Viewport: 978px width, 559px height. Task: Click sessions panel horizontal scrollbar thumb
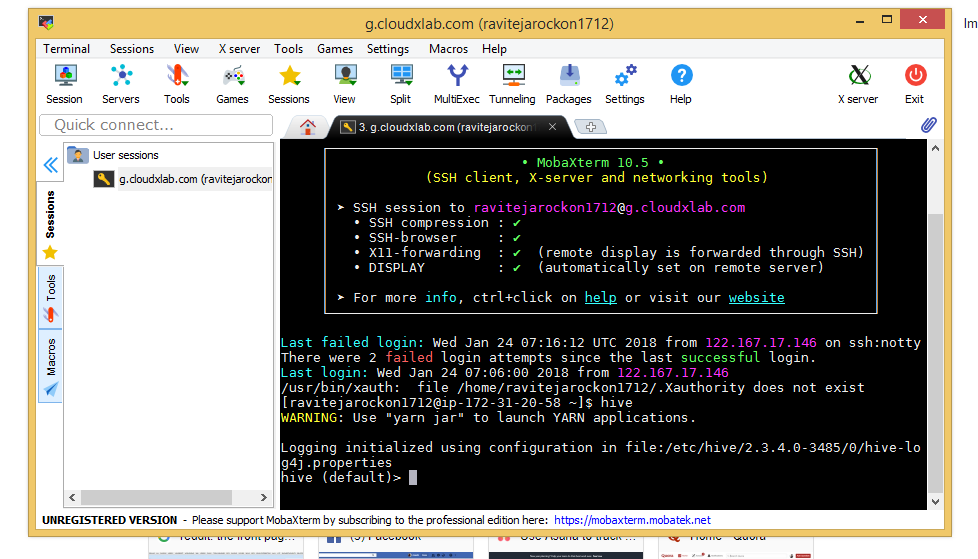coord(157,497)
